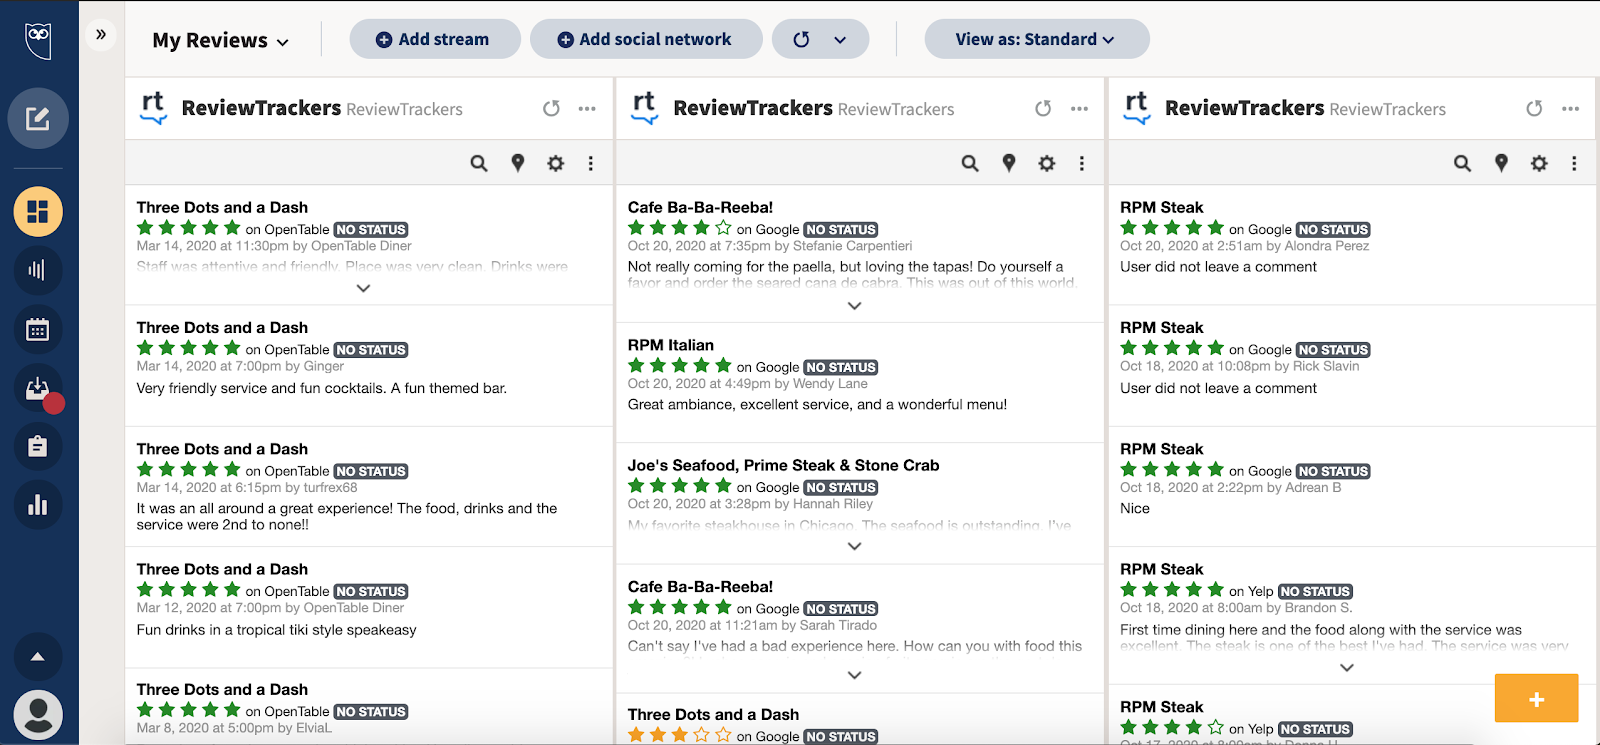Refresh the first ReviewTrackers stream
The height and width of the screenshot is (745, 1600).
[x=551, y=108]
